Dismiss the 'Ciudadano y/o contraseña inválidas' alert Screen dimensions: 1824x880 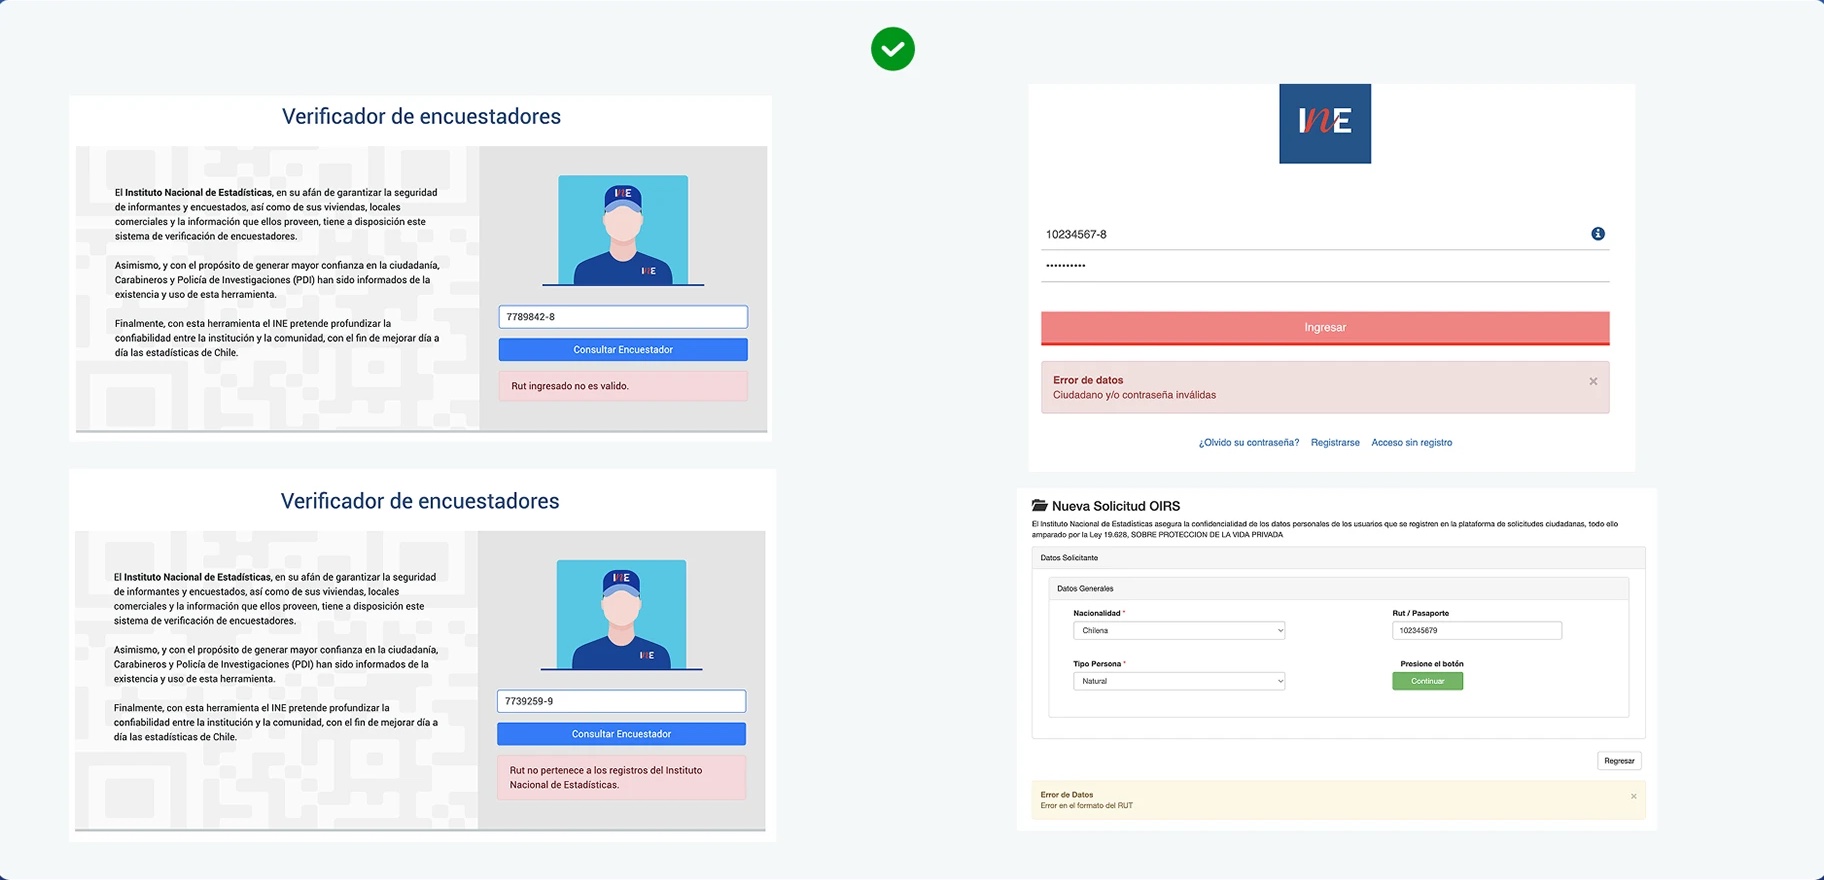[1593, 381]
